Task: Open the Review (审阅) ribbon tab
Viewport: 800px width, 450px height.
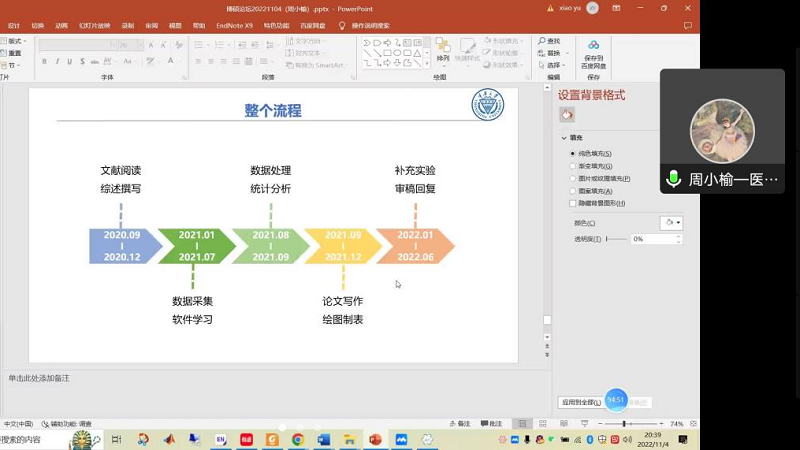Action: [152, 26]
